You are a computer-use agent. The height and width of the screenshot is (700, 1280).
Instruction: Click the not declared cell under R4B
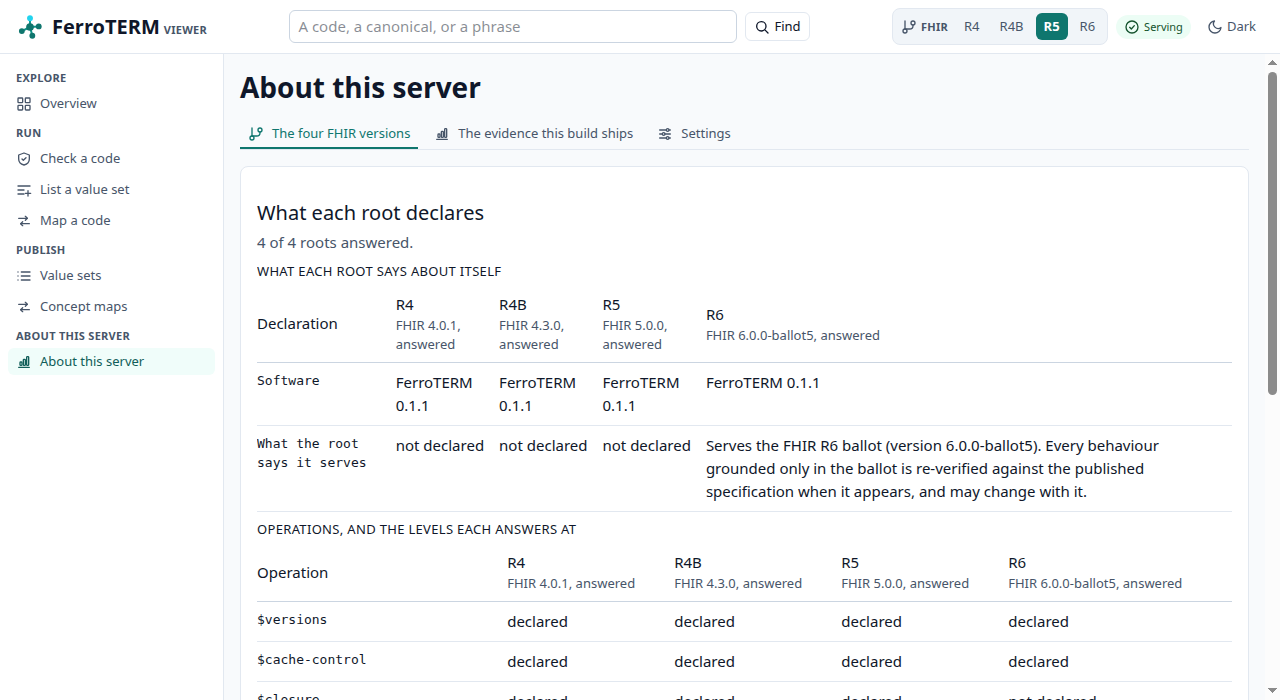point(543,446)
